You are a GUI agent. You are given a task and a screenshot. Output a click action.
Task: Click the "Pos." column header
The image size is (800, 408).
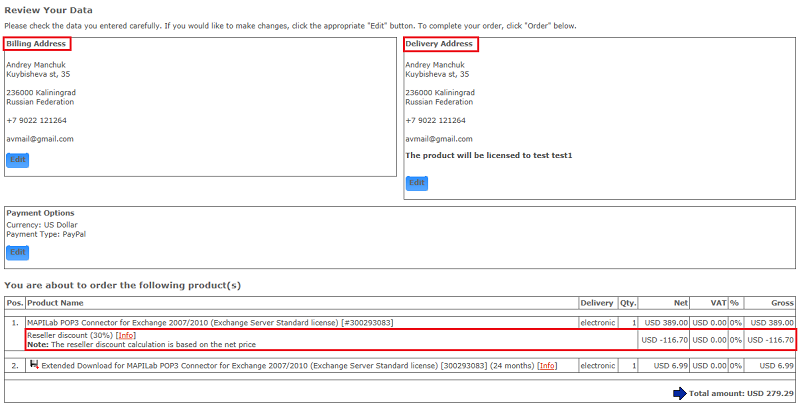coord(15,303)
